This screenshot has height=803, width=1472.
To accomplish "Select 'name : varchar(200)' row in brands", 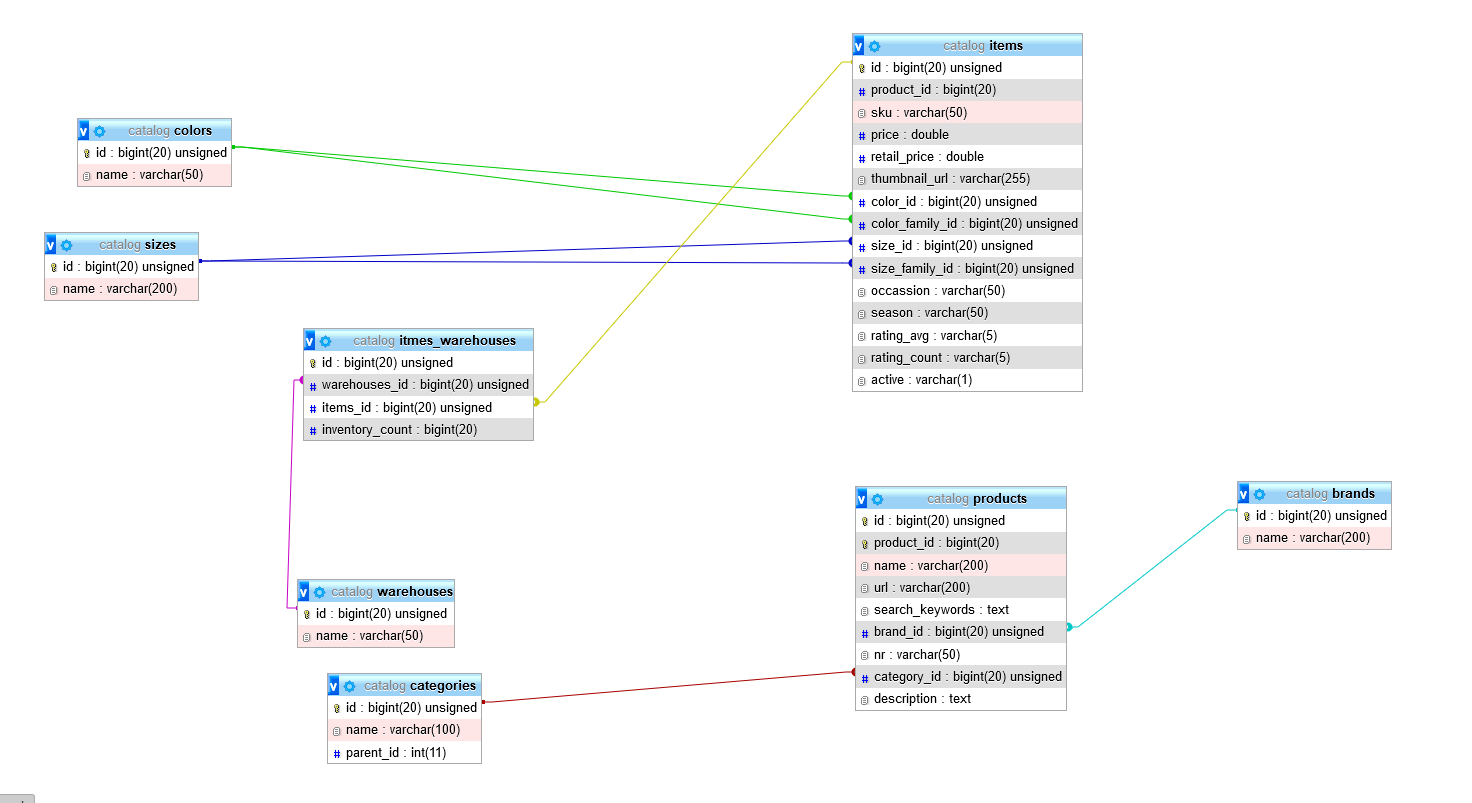I will [x=1314, y=538].
